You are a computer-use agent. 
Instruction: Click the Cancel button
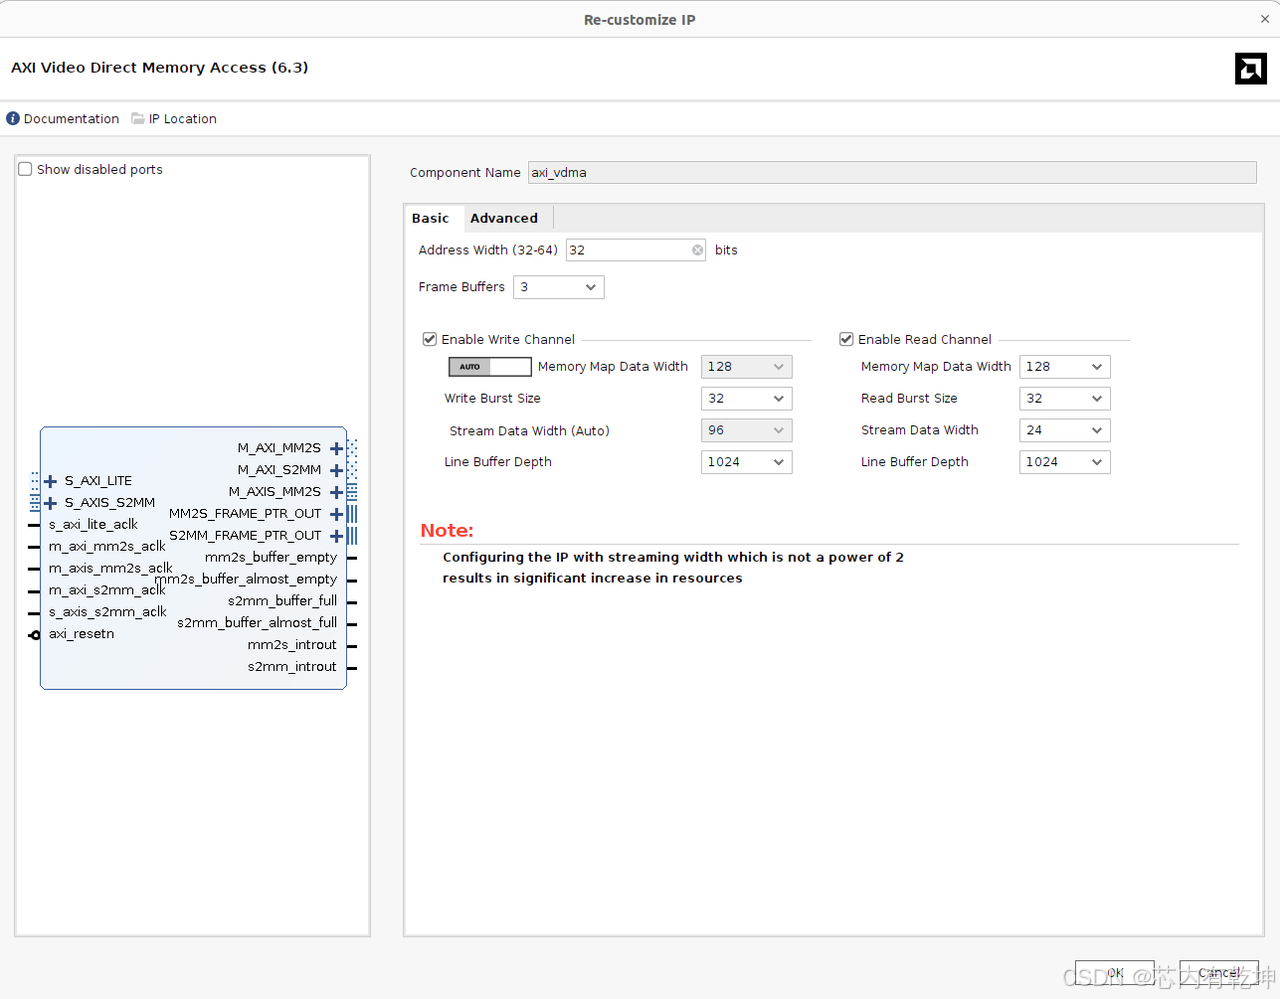click(1218, 973)
